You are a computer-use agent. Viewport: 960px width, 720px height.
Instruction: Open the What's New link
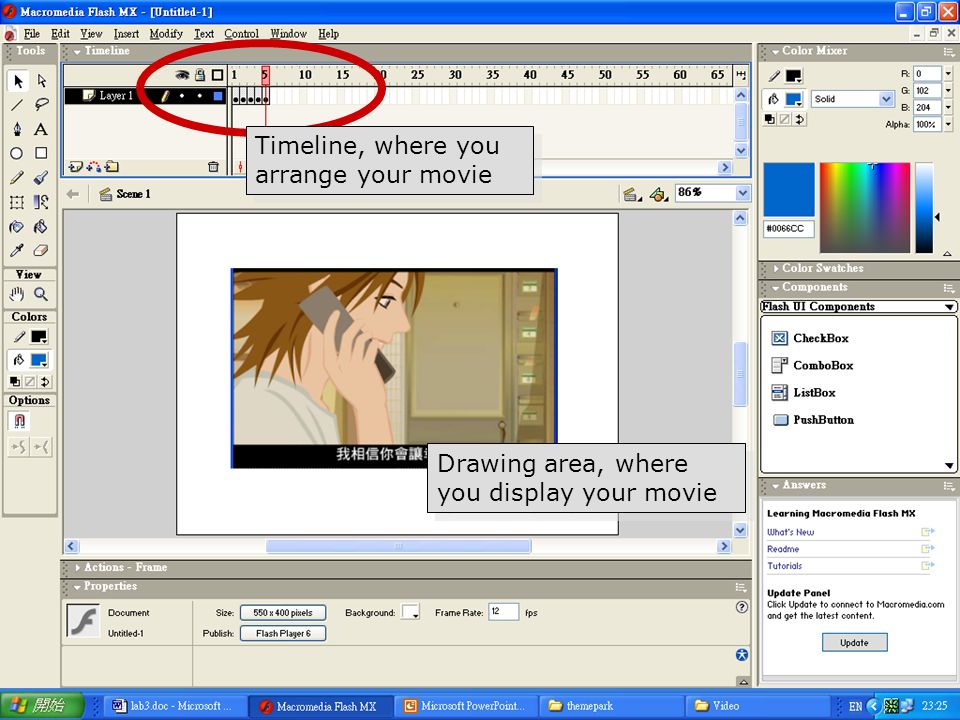click(790, 533)
